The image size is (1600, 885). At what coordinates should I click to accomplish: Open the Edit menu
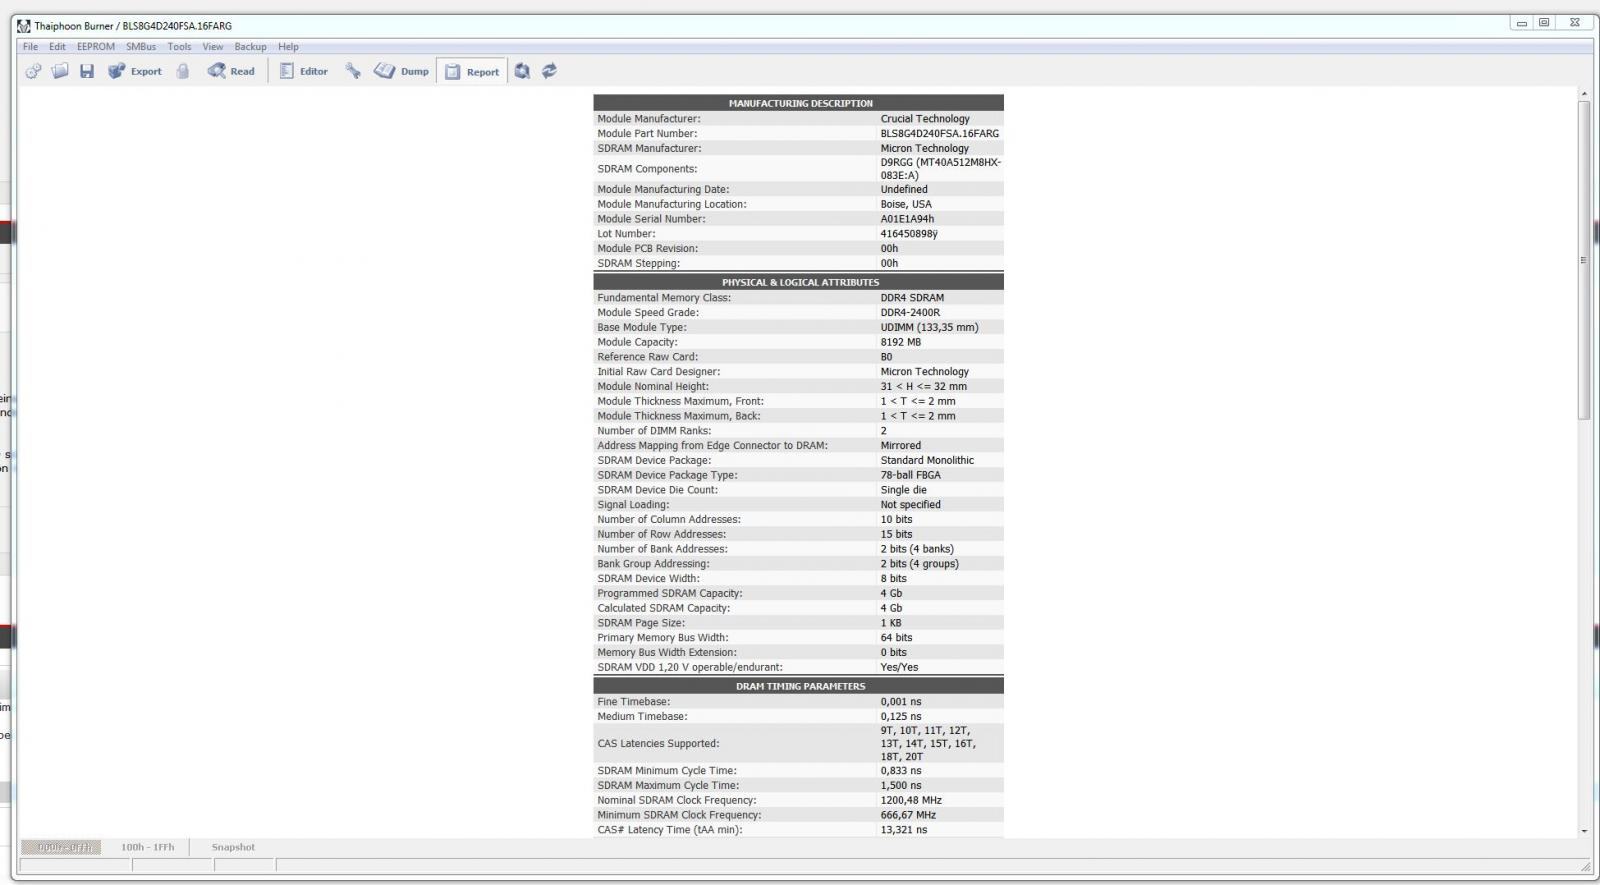pos(58,47)
